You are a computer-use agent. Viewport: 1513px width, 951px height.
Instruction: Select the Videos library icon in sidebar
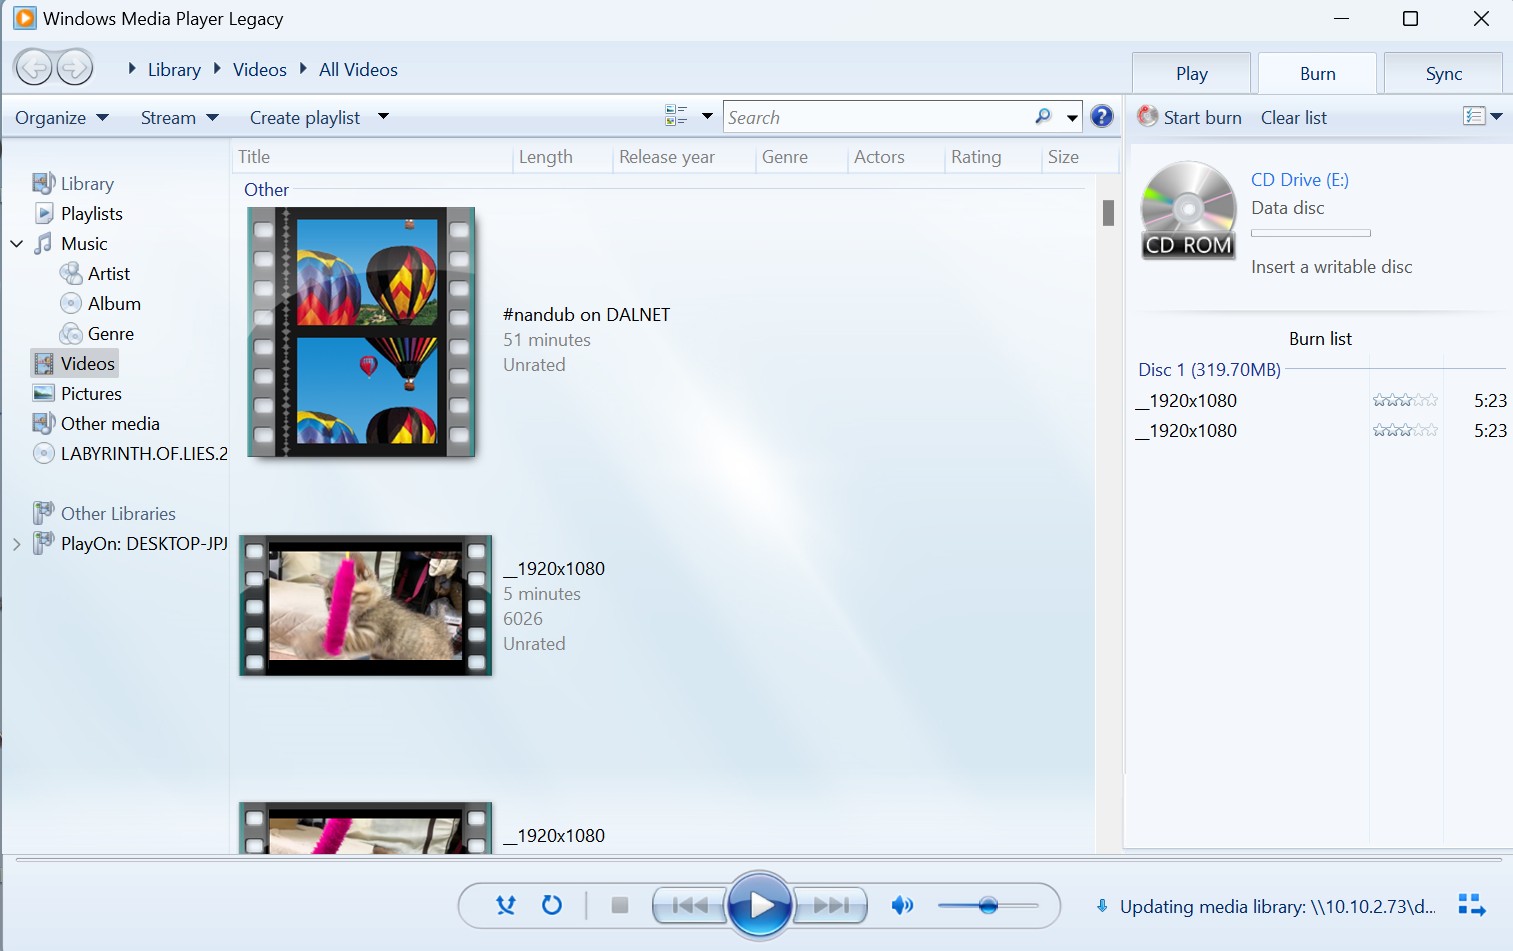coord(44,363)
